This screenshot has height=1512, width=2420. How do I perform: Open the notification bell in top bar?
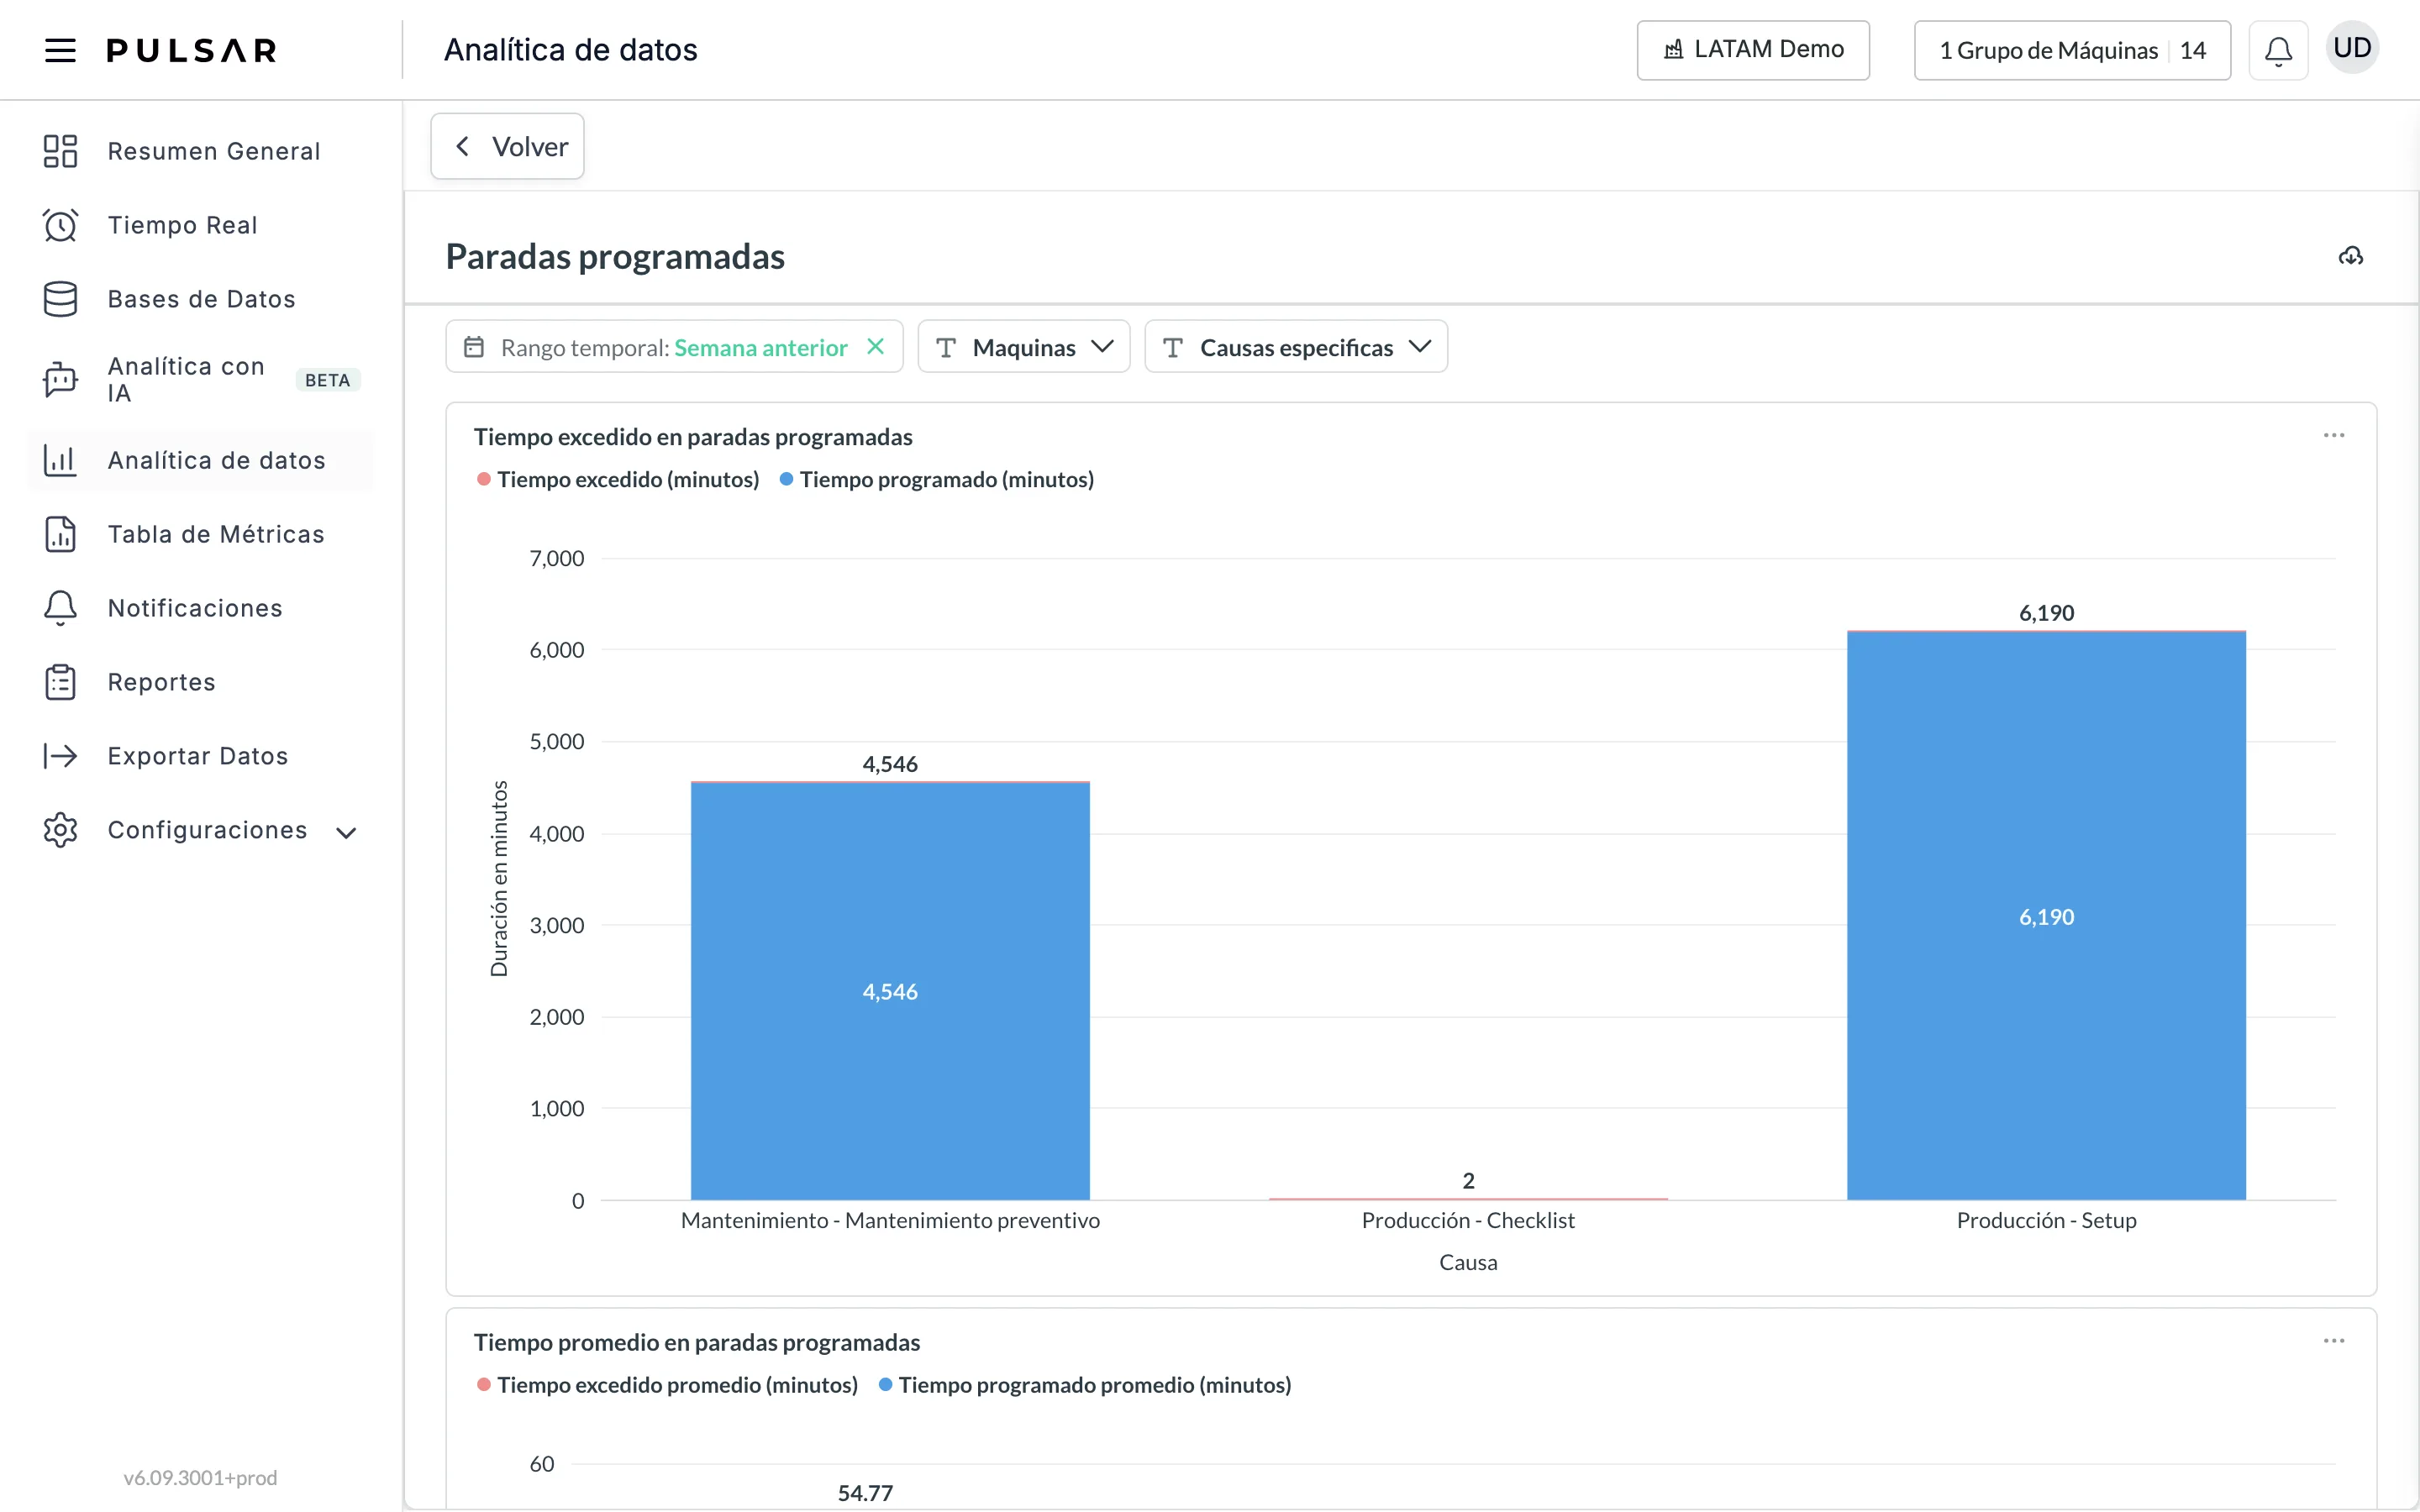pos(2278,50)
